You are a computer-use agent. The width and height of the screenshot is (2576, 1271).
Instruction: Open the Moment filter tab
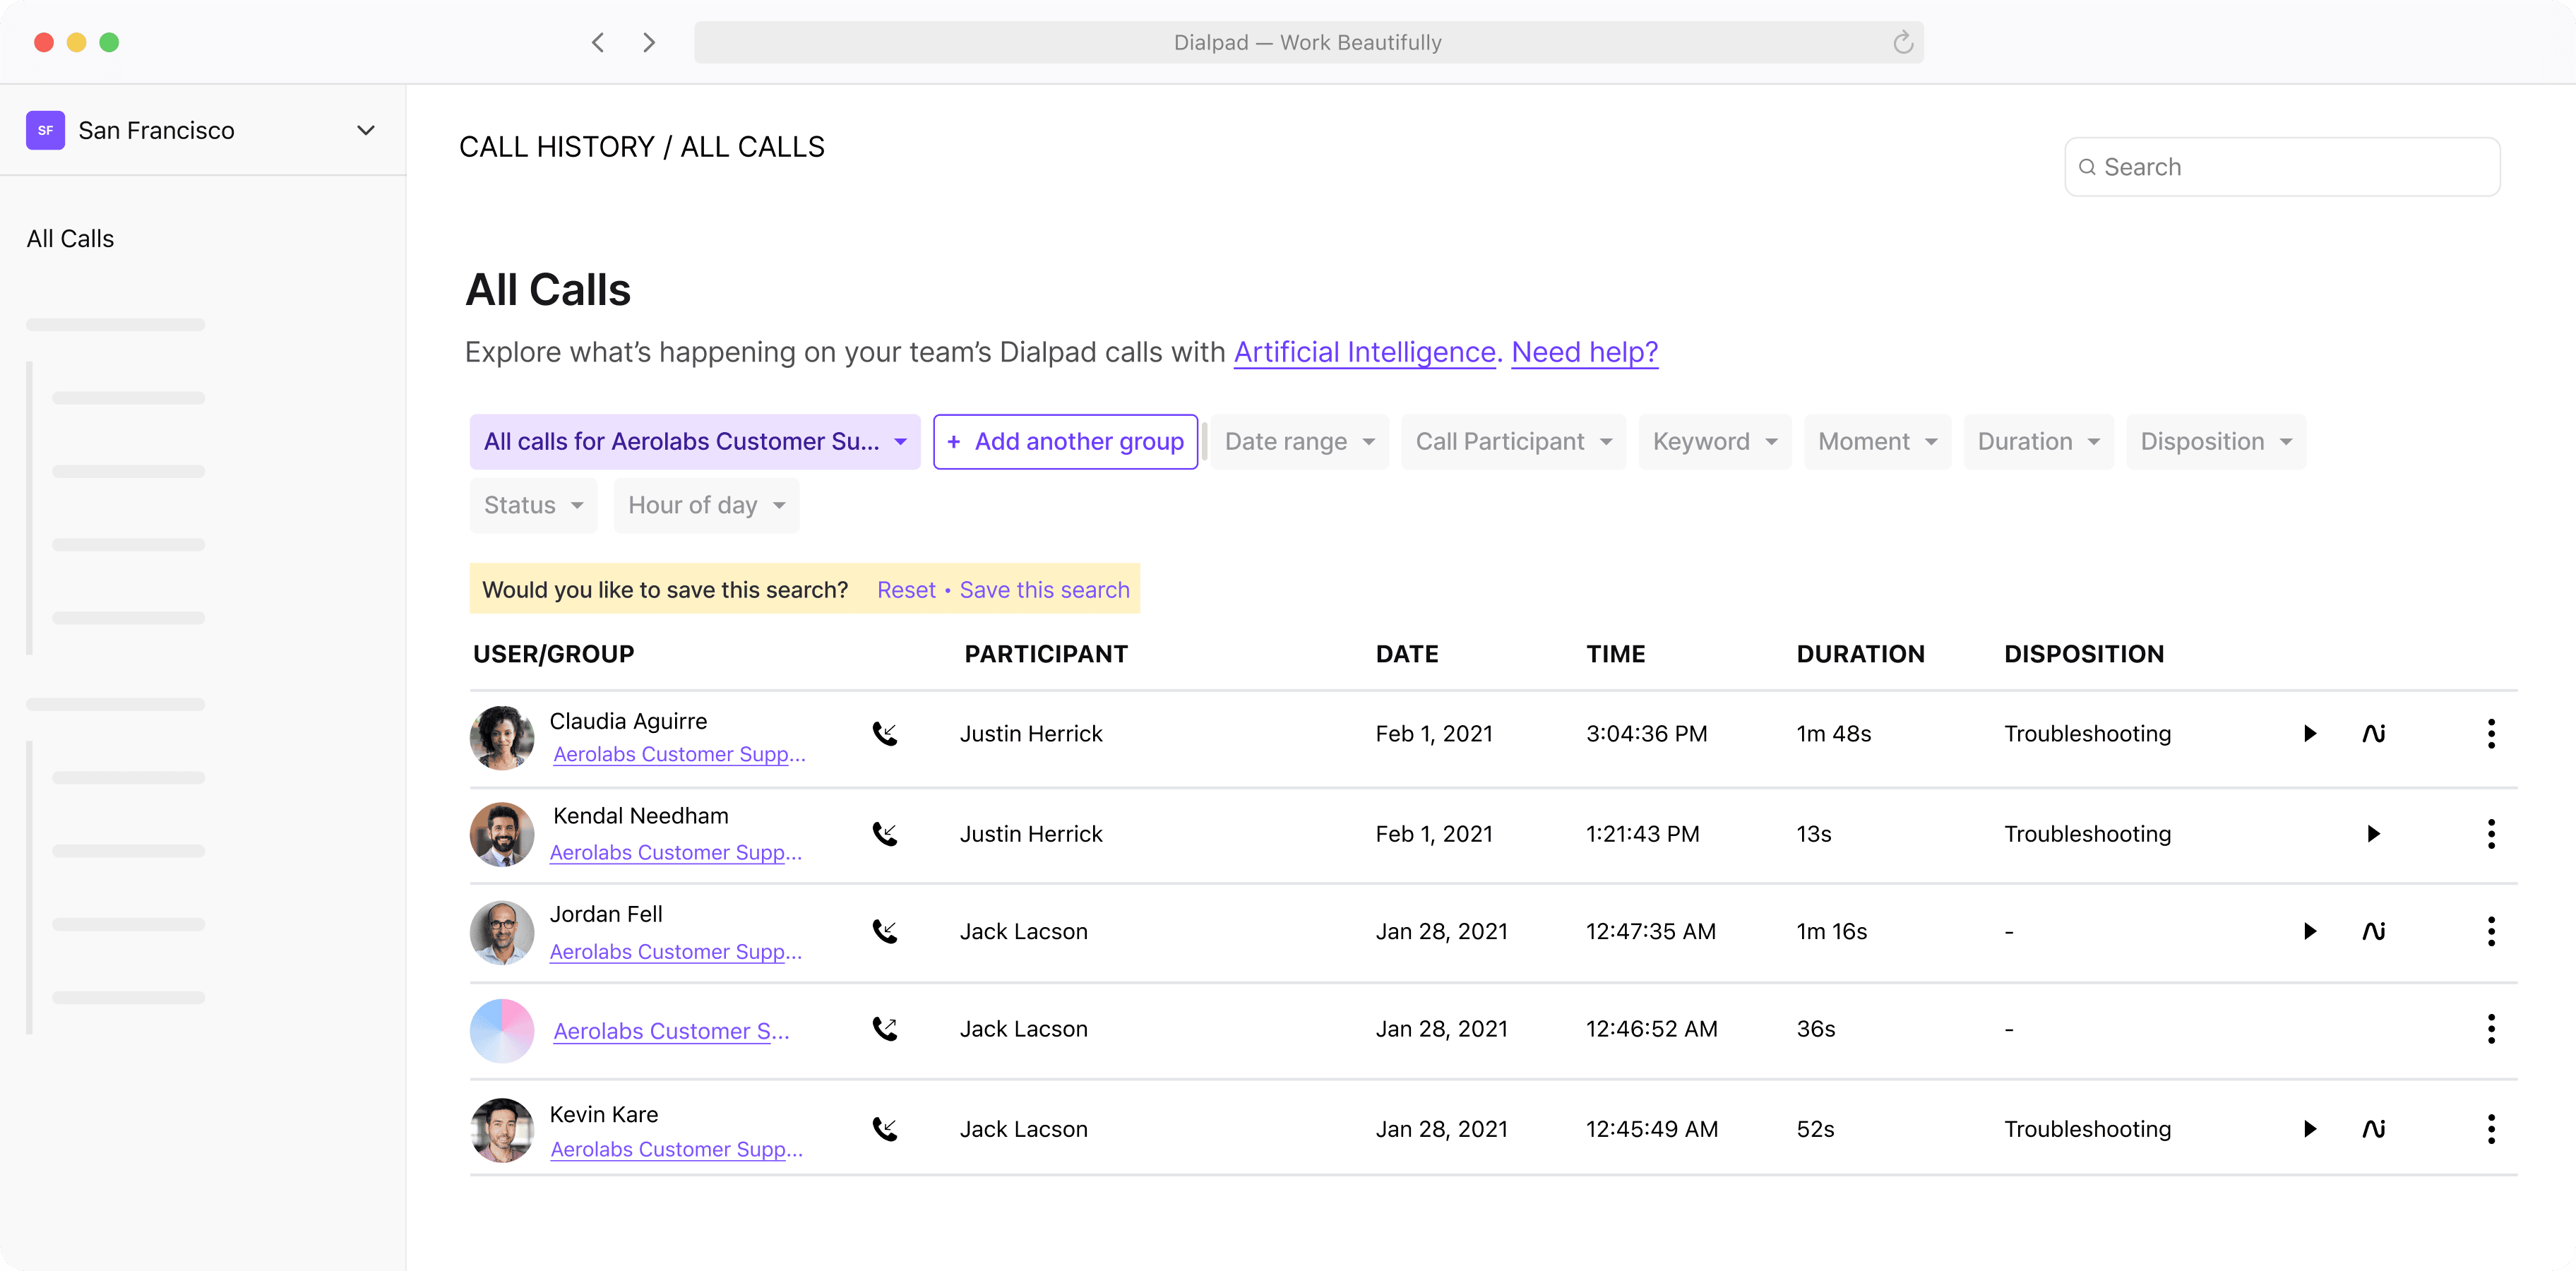tap(1876, 441)
